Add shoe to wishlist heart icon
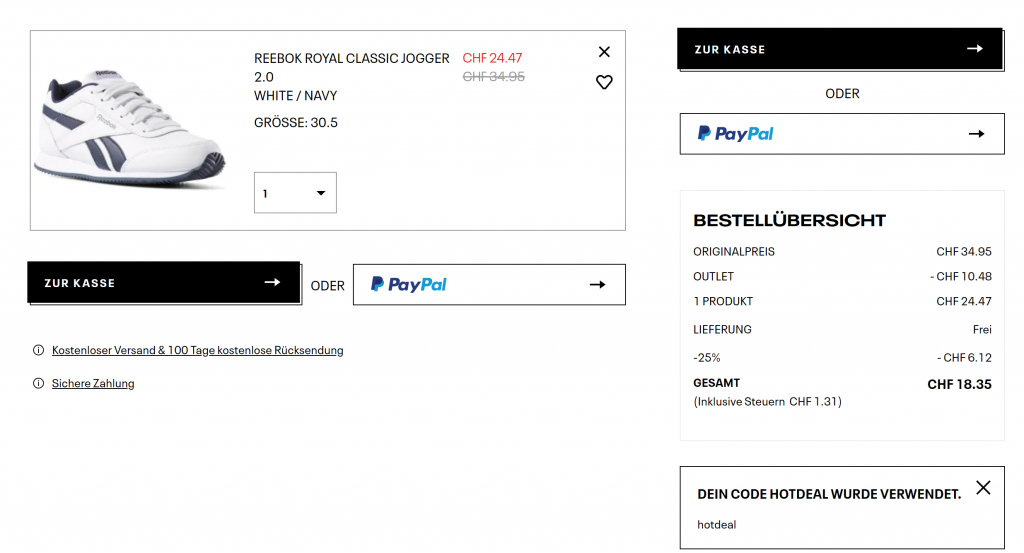 click(604, 82)
